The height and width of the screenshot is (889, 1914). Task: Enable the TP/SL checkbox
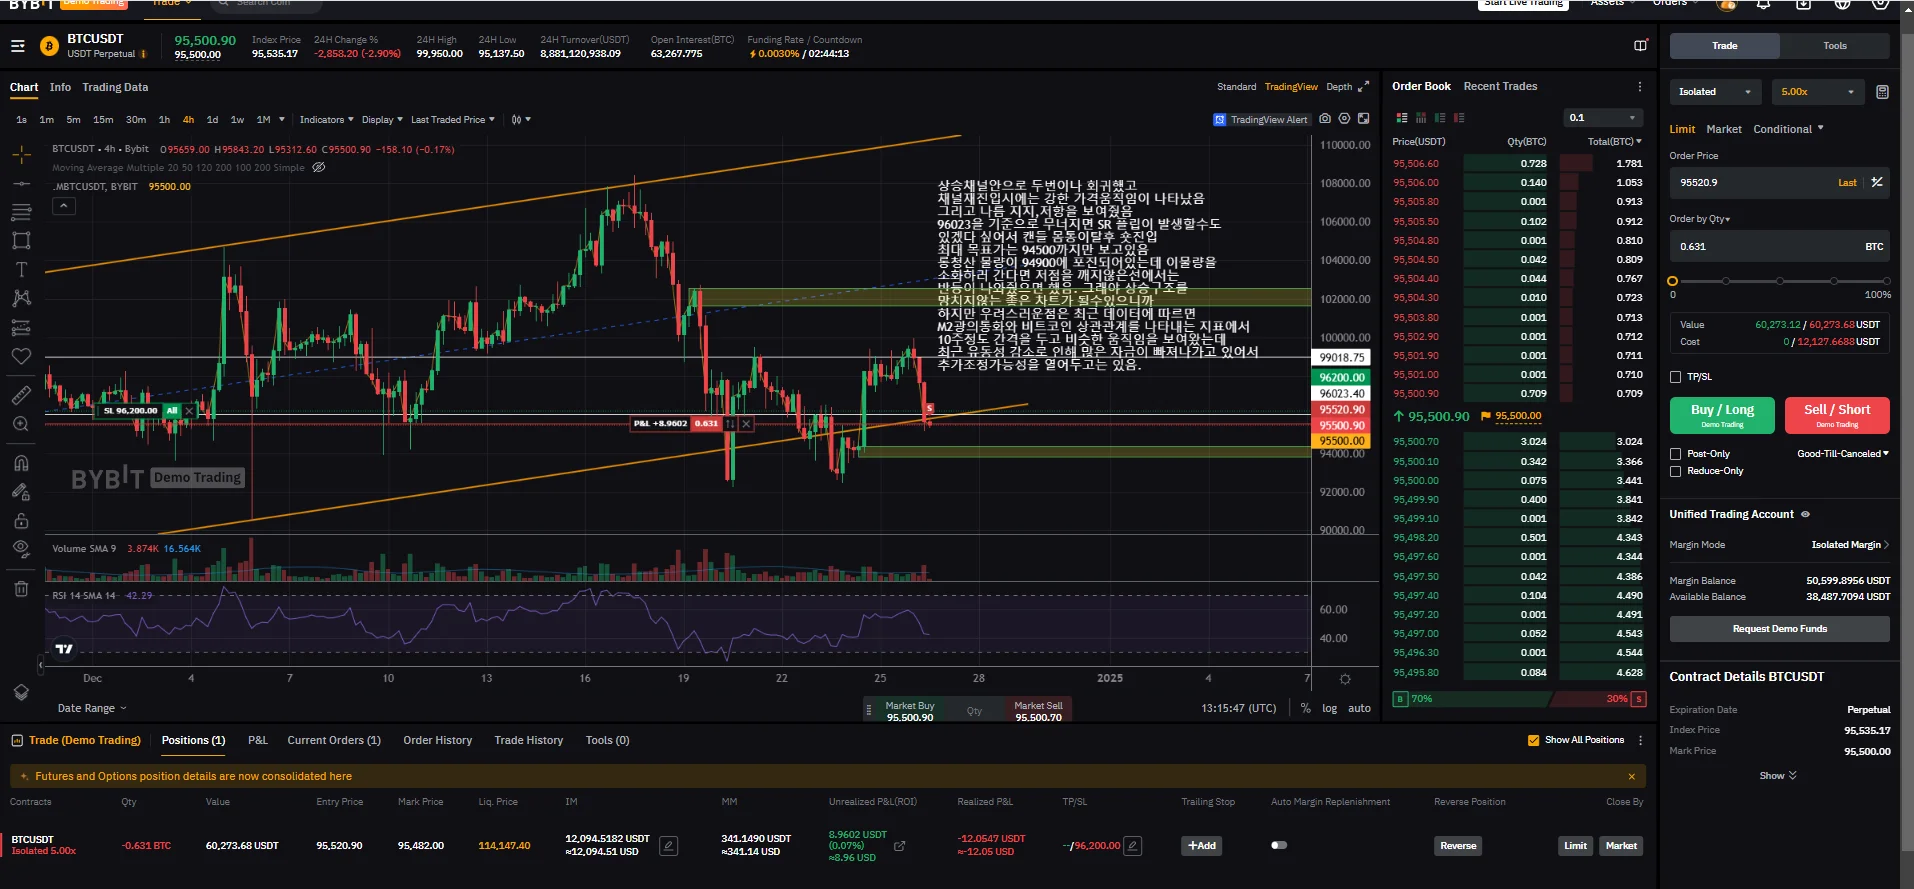1675,377
